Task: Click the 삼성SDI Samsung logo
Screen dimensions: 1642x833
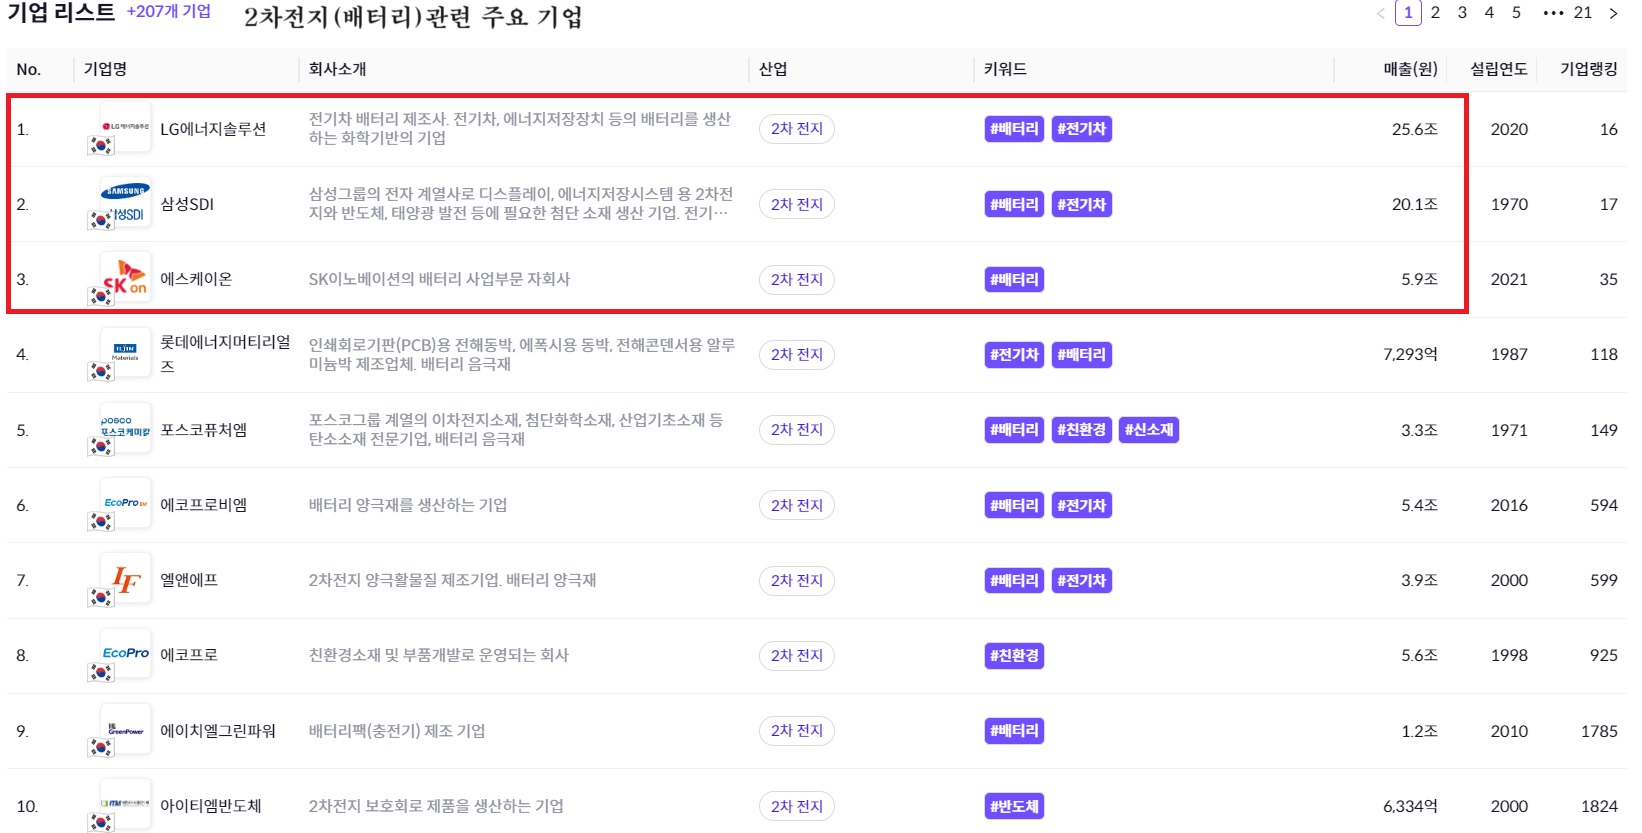Action: (125, 202)
